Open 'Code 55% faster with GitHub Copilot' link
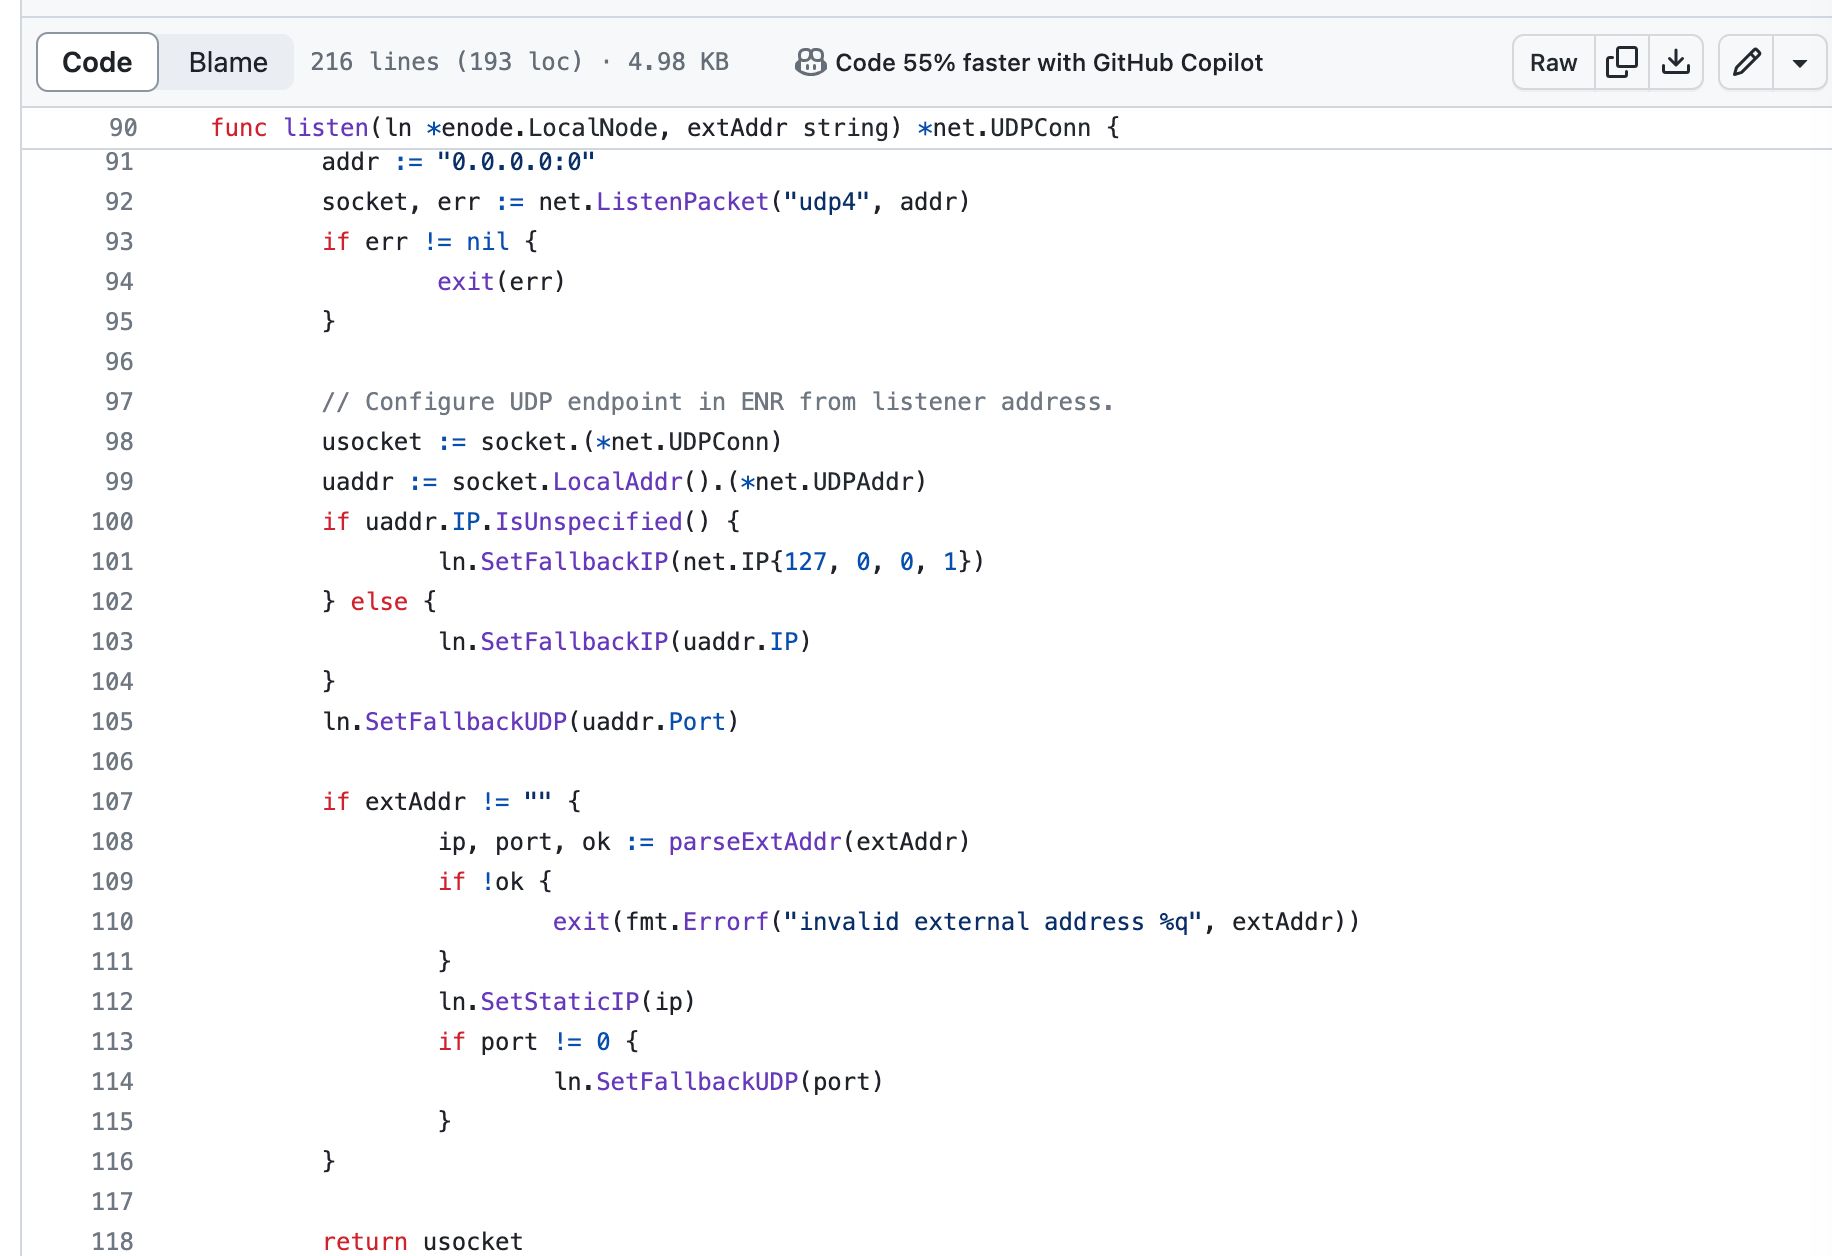This screenshot has width=1832, height=1256. (1049, 62)
